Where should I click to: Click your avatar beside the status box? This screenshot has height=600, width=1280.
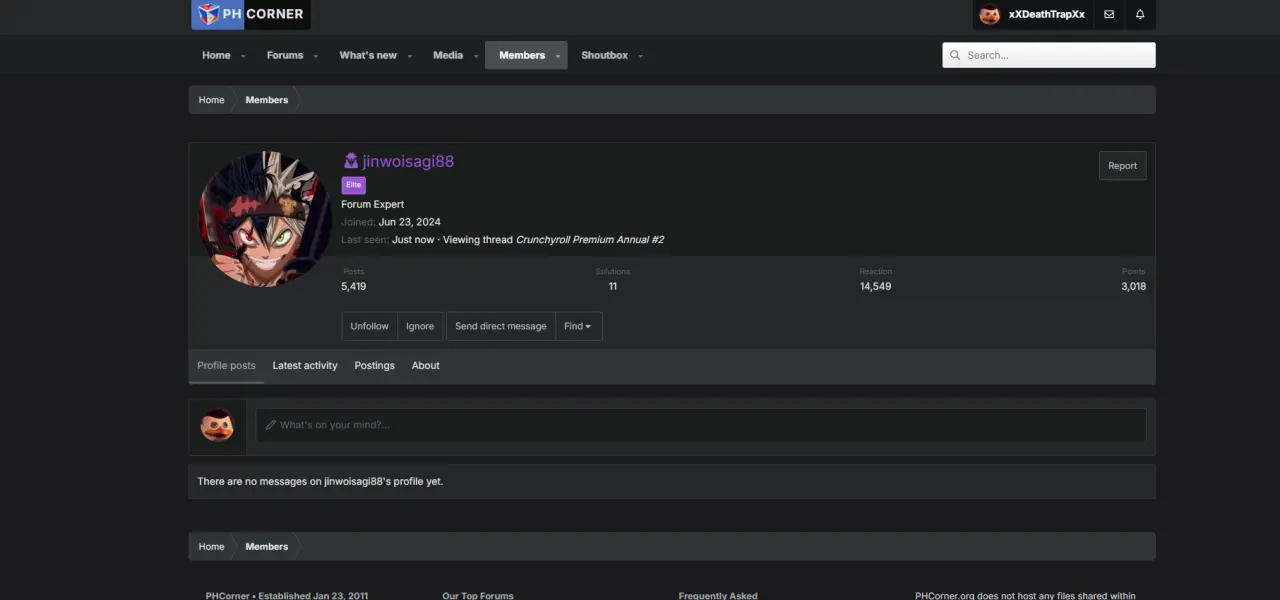point(217,425)
